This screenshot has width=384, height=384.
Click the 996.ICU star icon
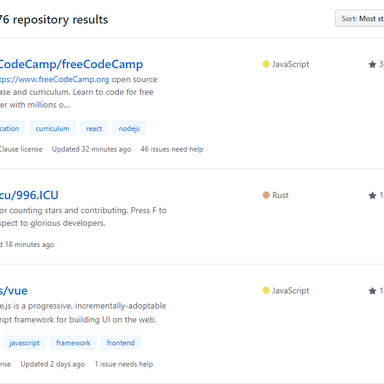click(372, 195)
